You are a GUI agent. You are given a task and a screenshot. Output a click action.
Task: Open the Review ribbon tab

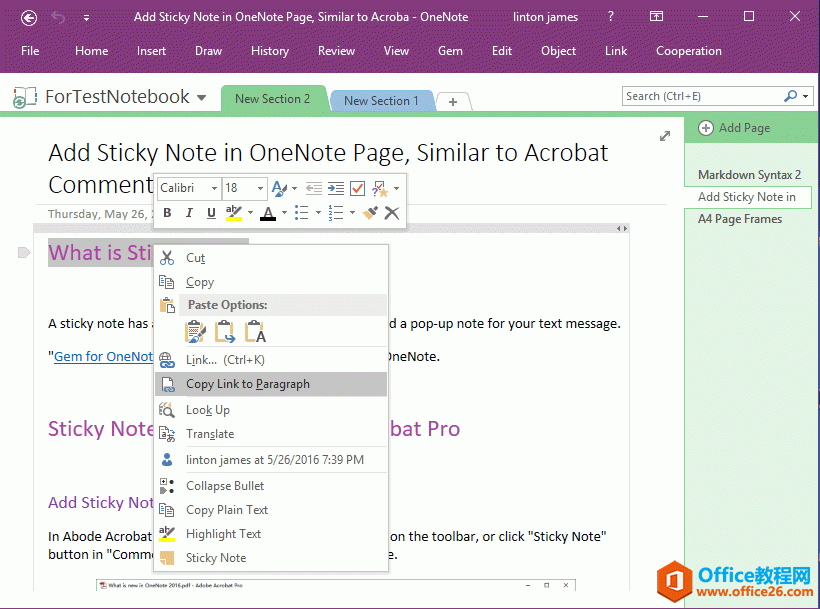coord(336,50)
